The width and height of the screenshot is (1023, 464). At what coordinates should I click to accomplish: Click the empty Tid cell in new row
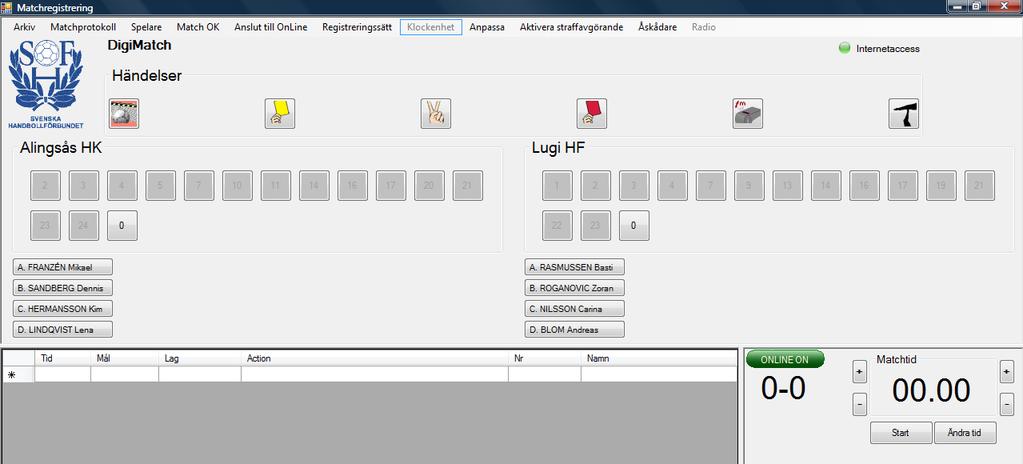click(x=63, y=375)
